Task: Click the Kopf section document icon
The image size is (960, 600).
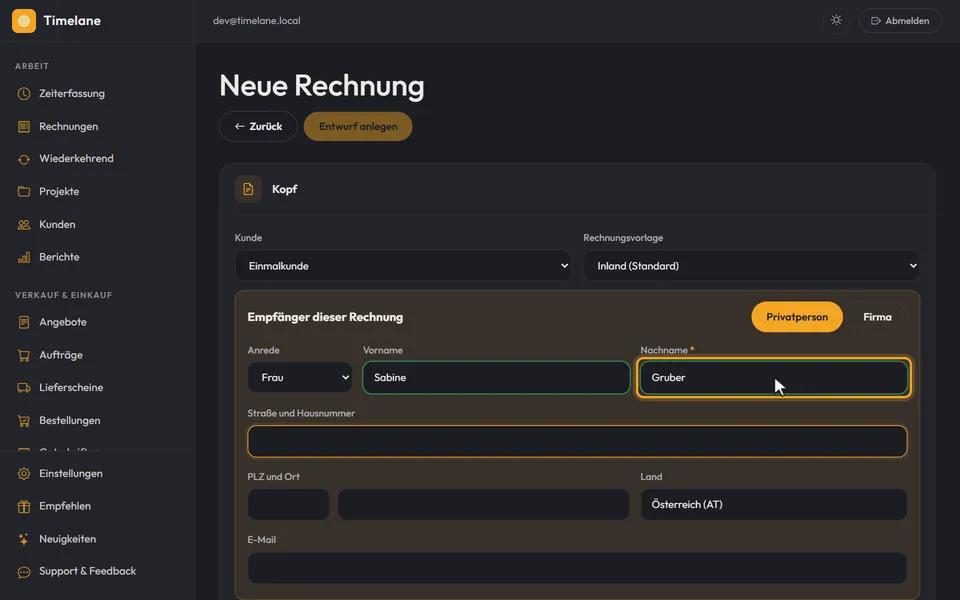Action: coord(248,189)
